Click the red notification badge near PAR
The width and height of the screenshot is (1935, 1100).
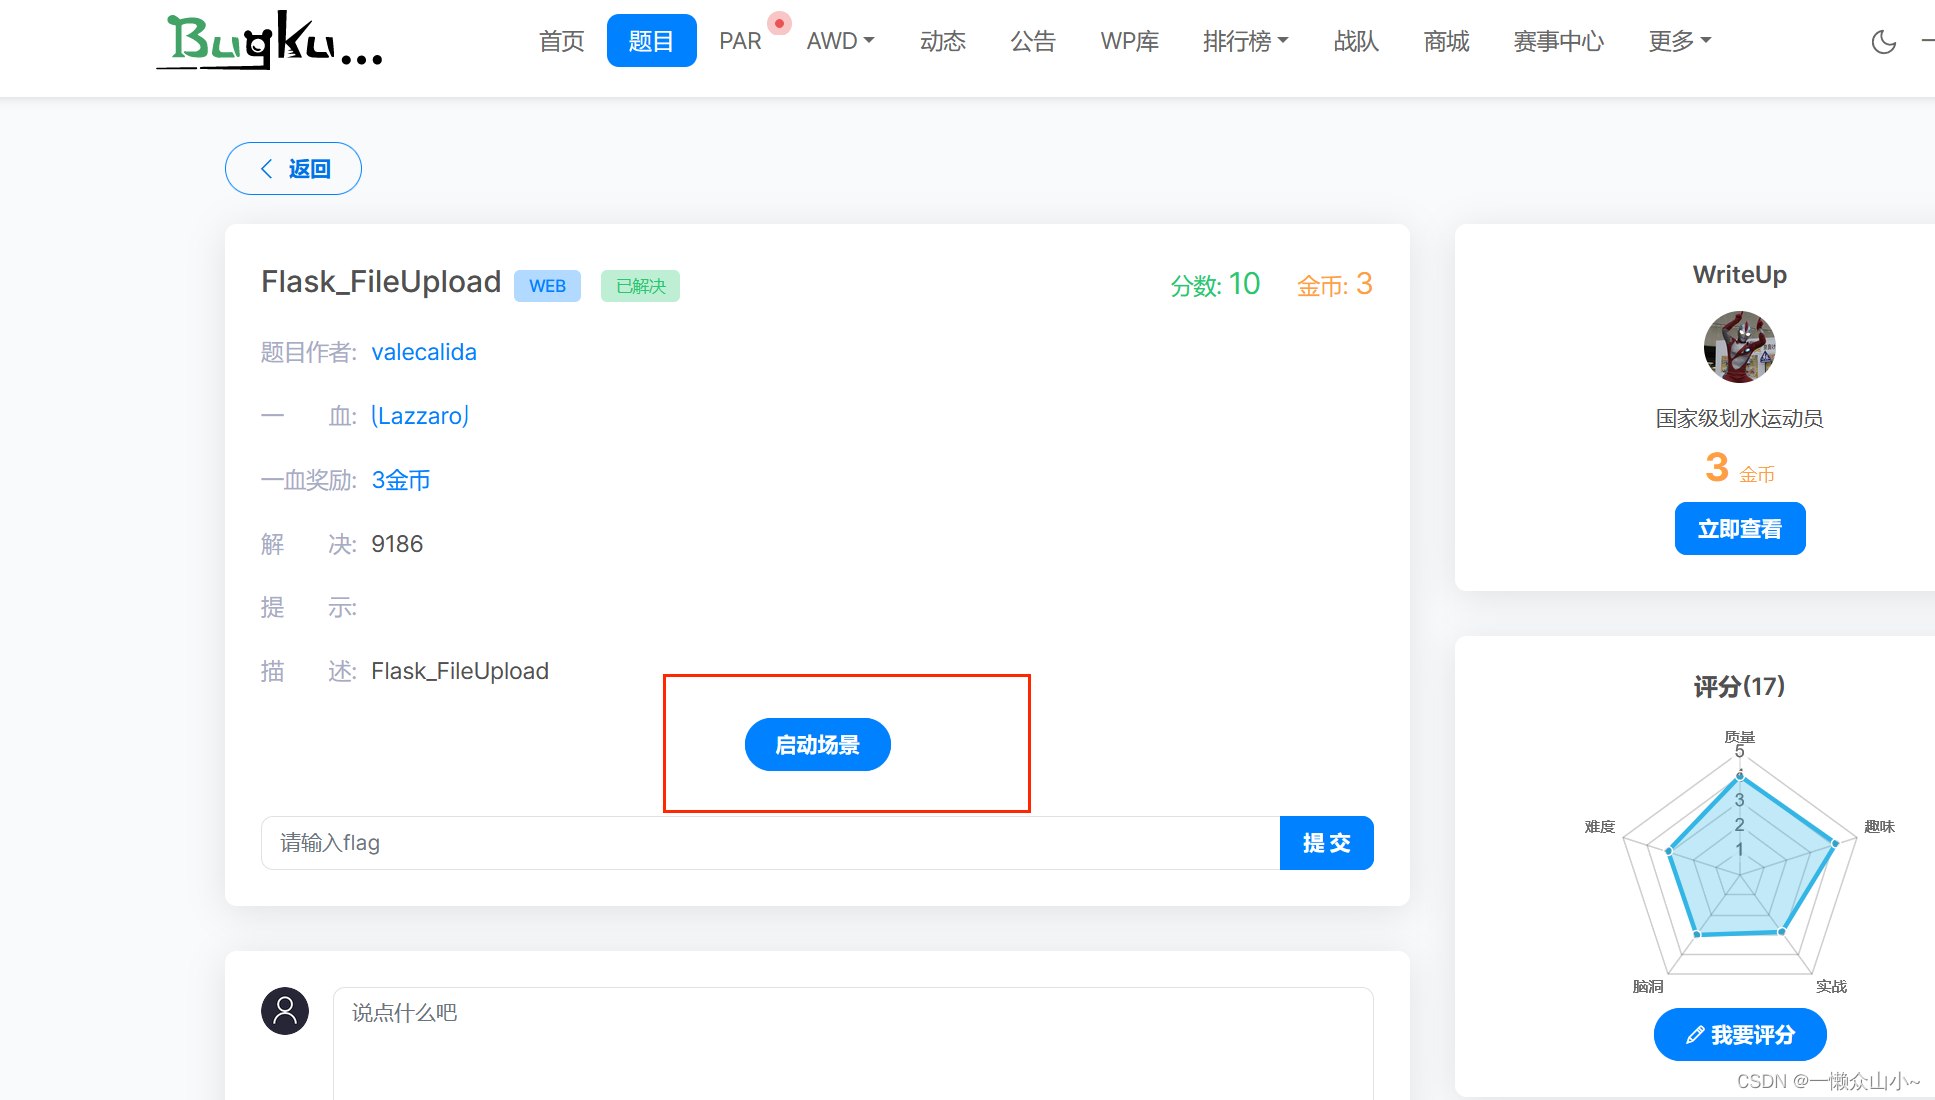tap(779, 22)
